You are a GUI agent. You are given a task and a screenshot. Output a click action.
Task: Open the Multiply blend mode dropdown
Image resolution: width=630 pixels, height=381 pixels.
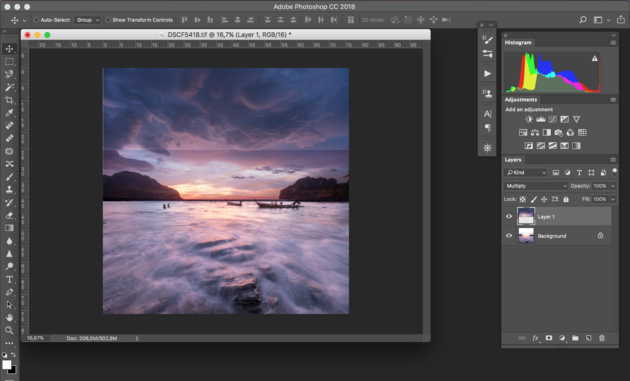click(536, 186)
